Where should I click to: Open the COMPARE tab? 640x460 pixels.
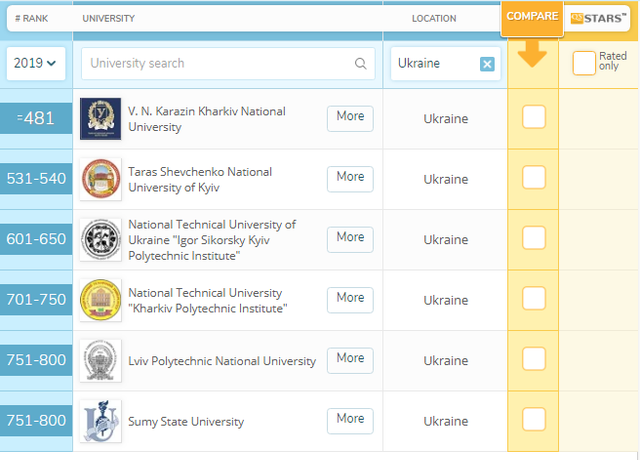pyautogui.click(x=532, y=17)
